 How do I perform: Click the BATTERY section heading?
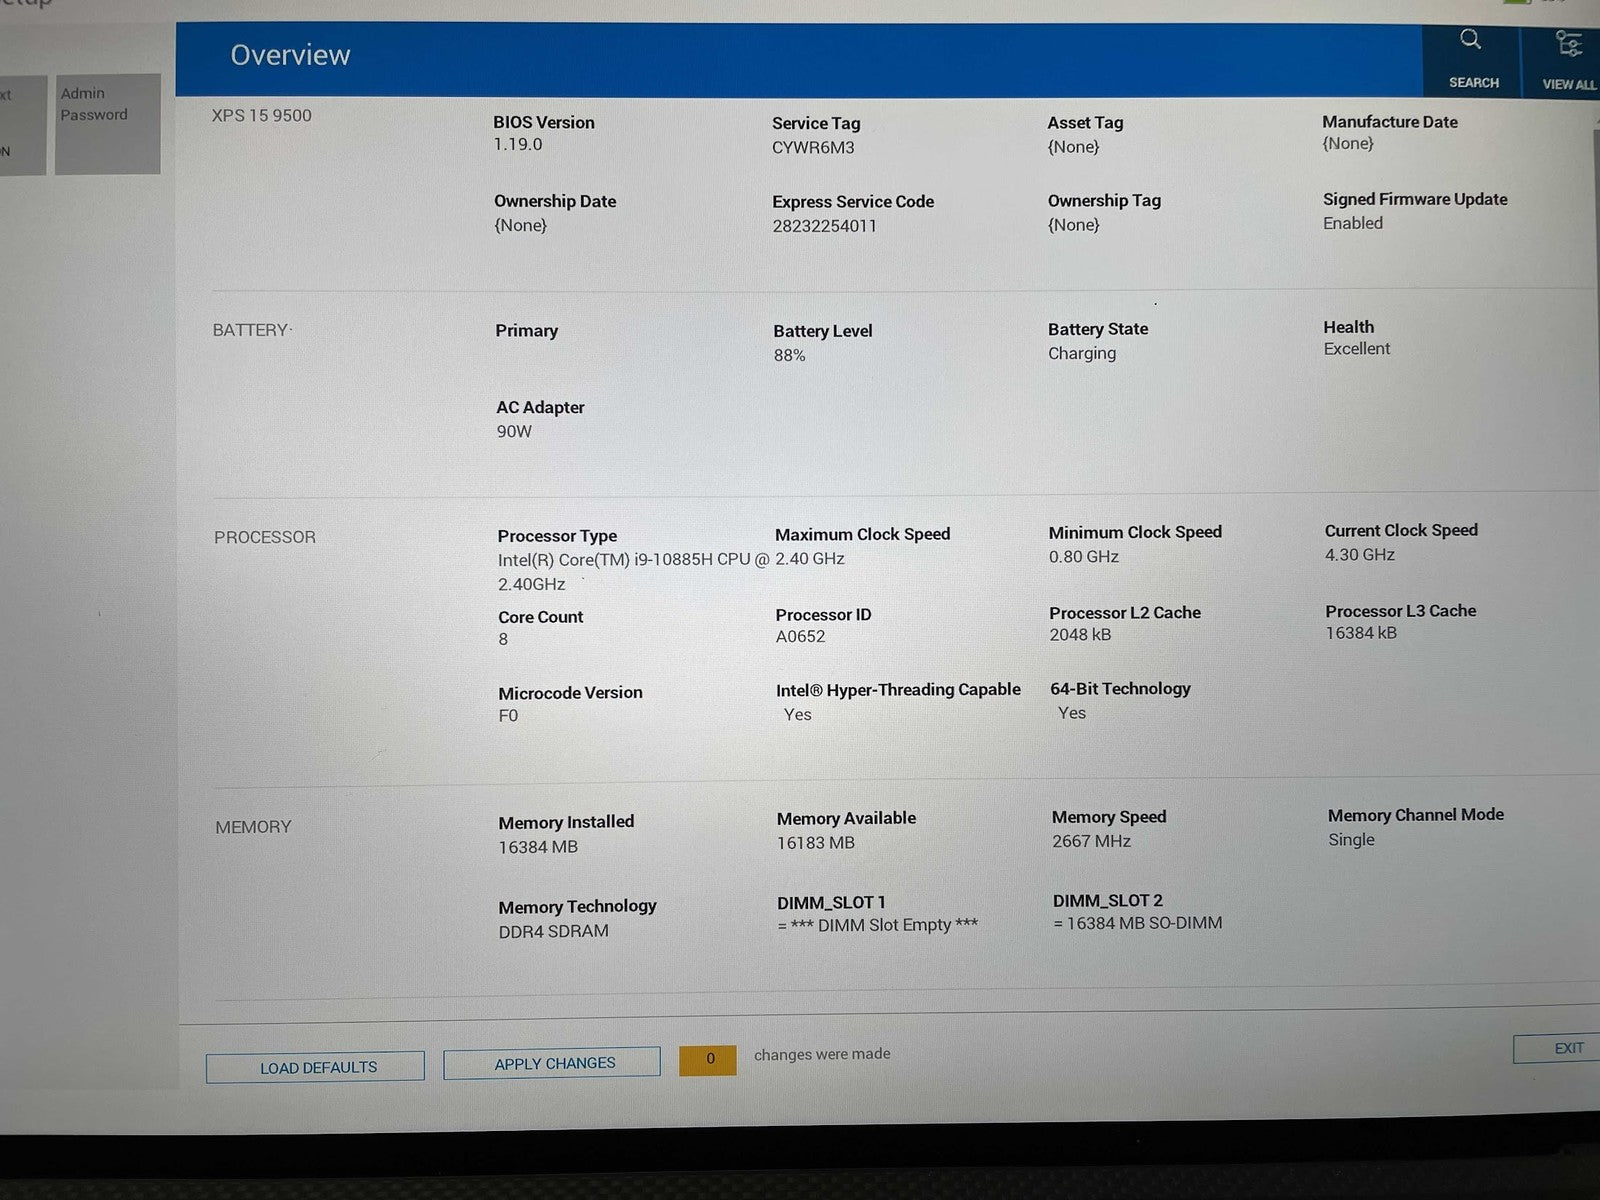coord(250,330)
